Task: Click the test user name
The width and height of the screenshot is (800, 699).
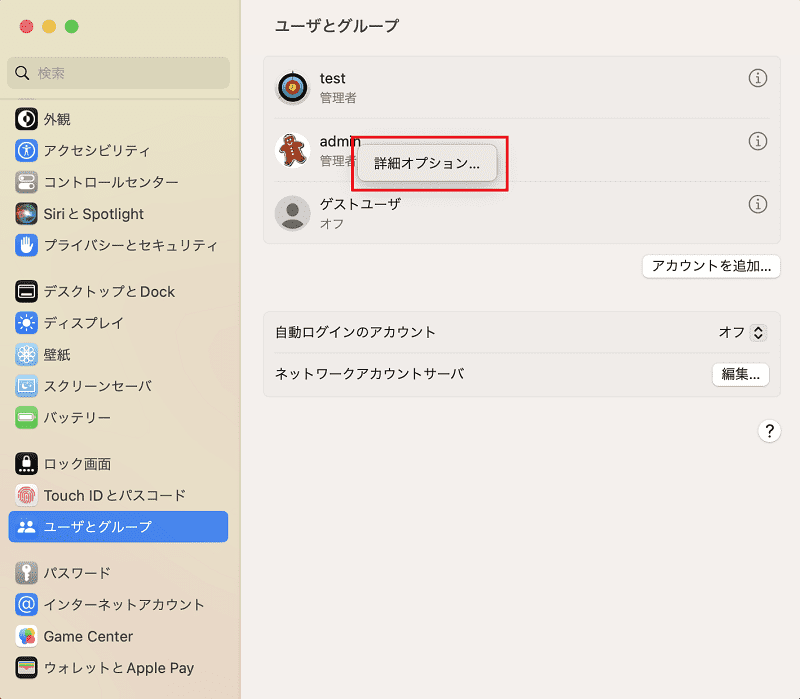Action: [x=333, y=78]
